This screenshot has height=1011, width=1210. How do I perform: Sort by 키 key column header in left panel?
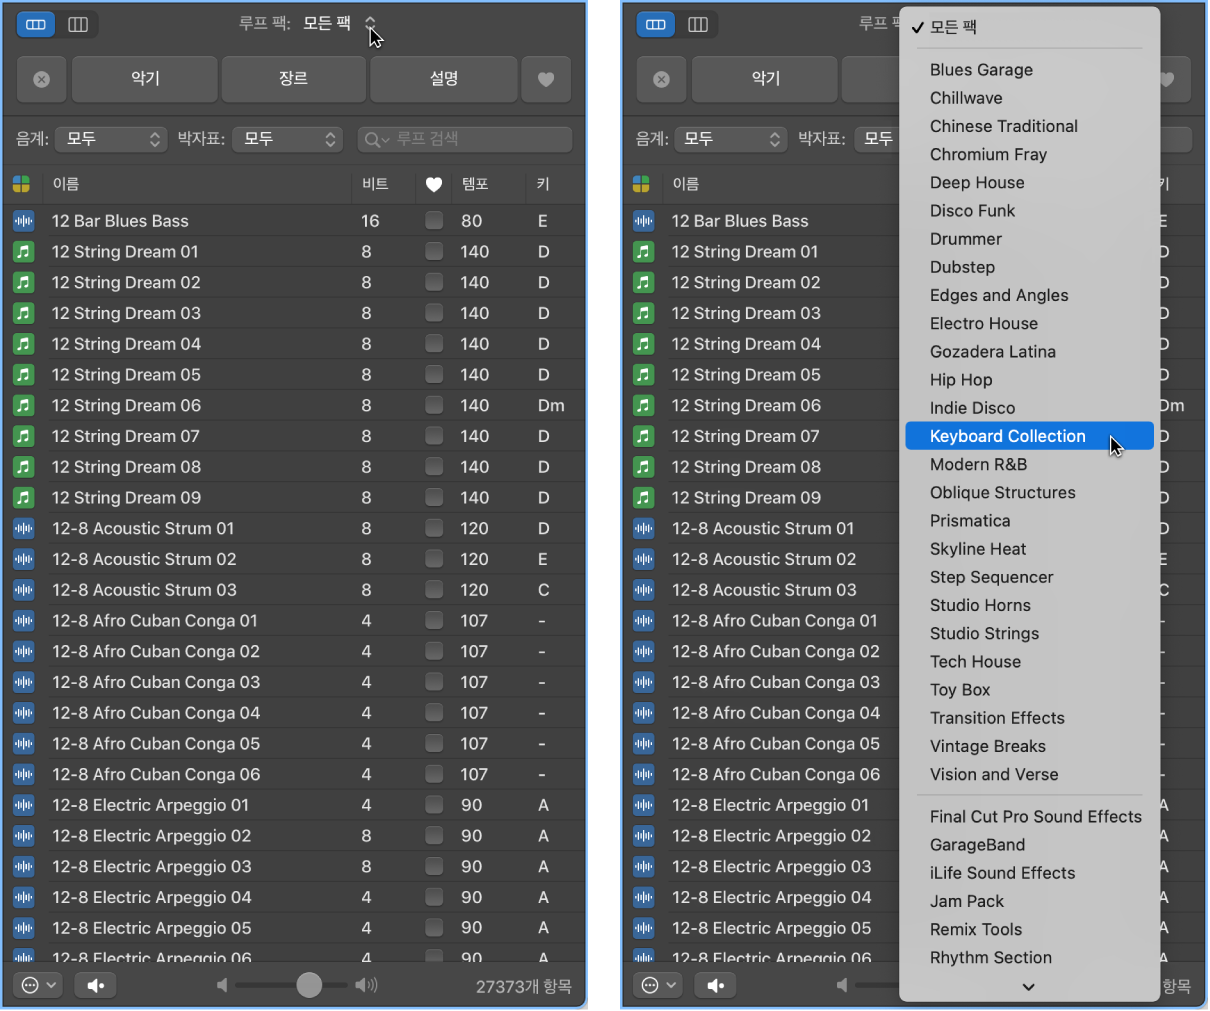tap(543, 184)
